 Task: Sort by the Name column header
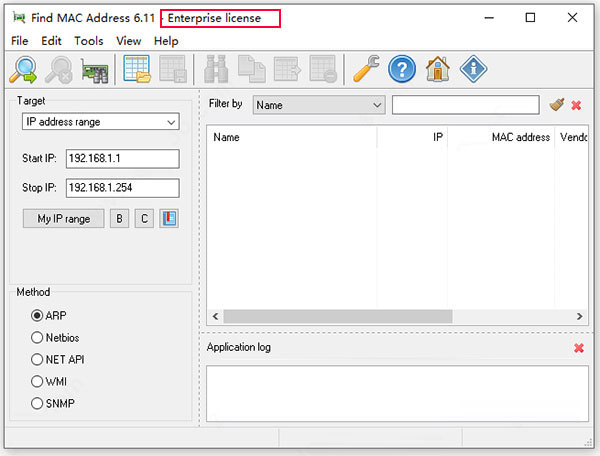292,137
